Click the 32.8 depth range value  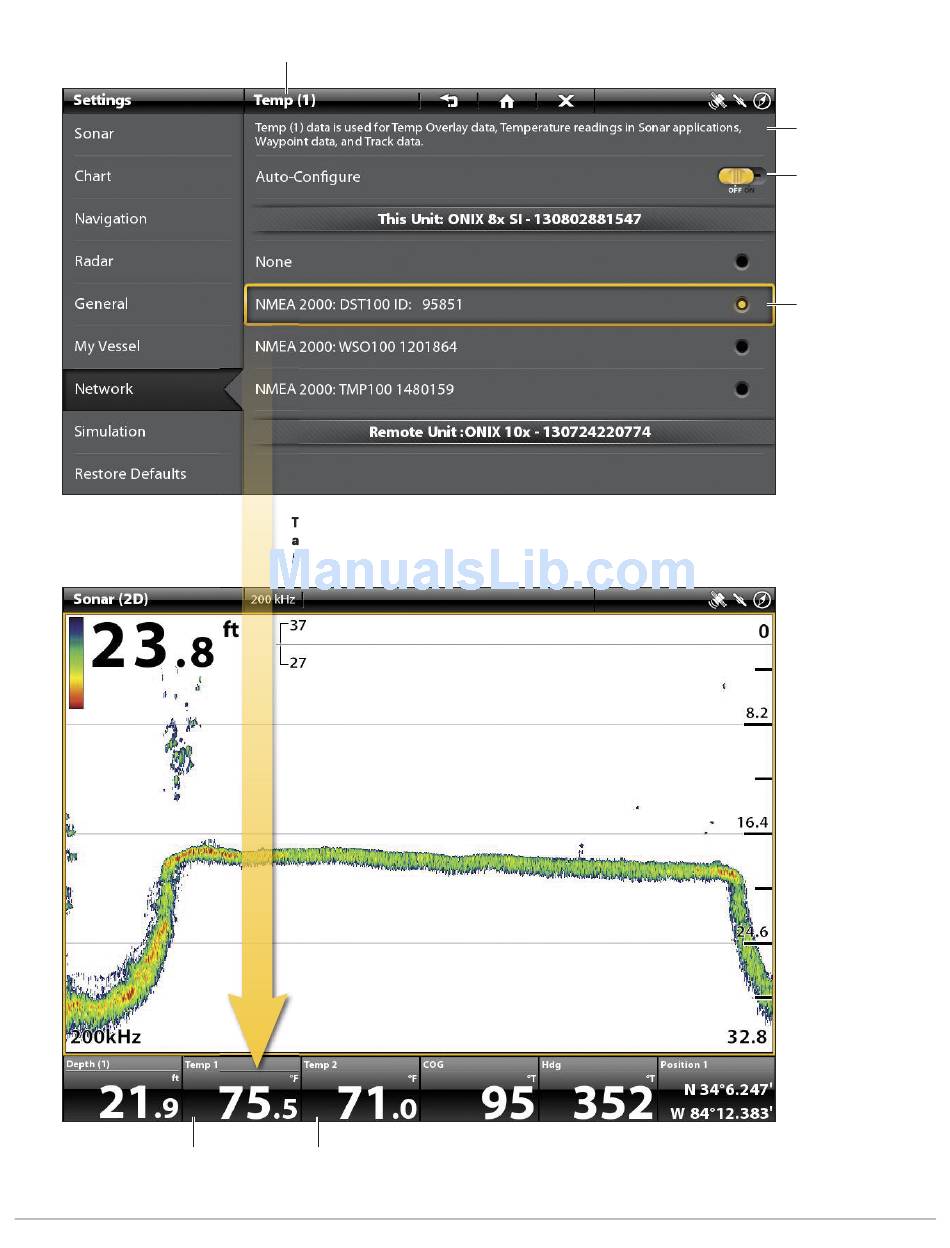point(747,1037)
